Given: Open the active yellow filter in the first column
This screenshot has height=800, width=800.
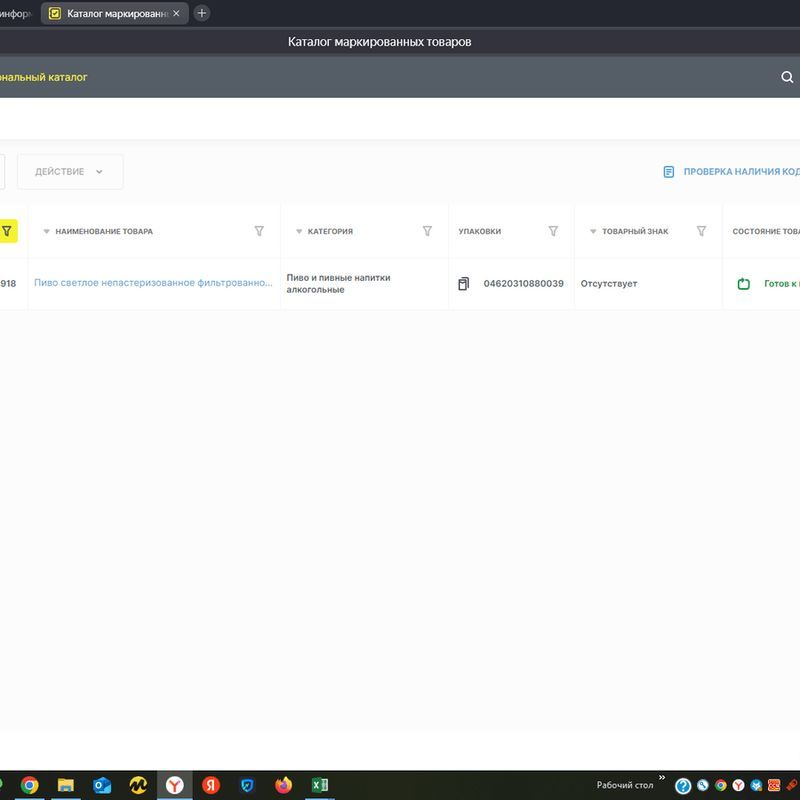Looking at the screenshot, I should (x=7, y=231).
